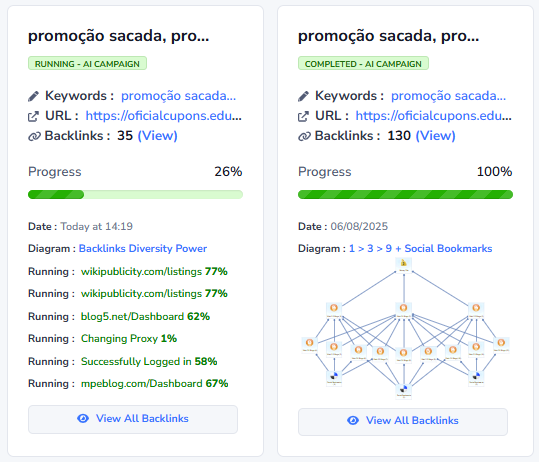Click the RUNNING - AI CAMPAIGN badge
The width and height of the screenshot is (539, 462).
tap(87, 63)
